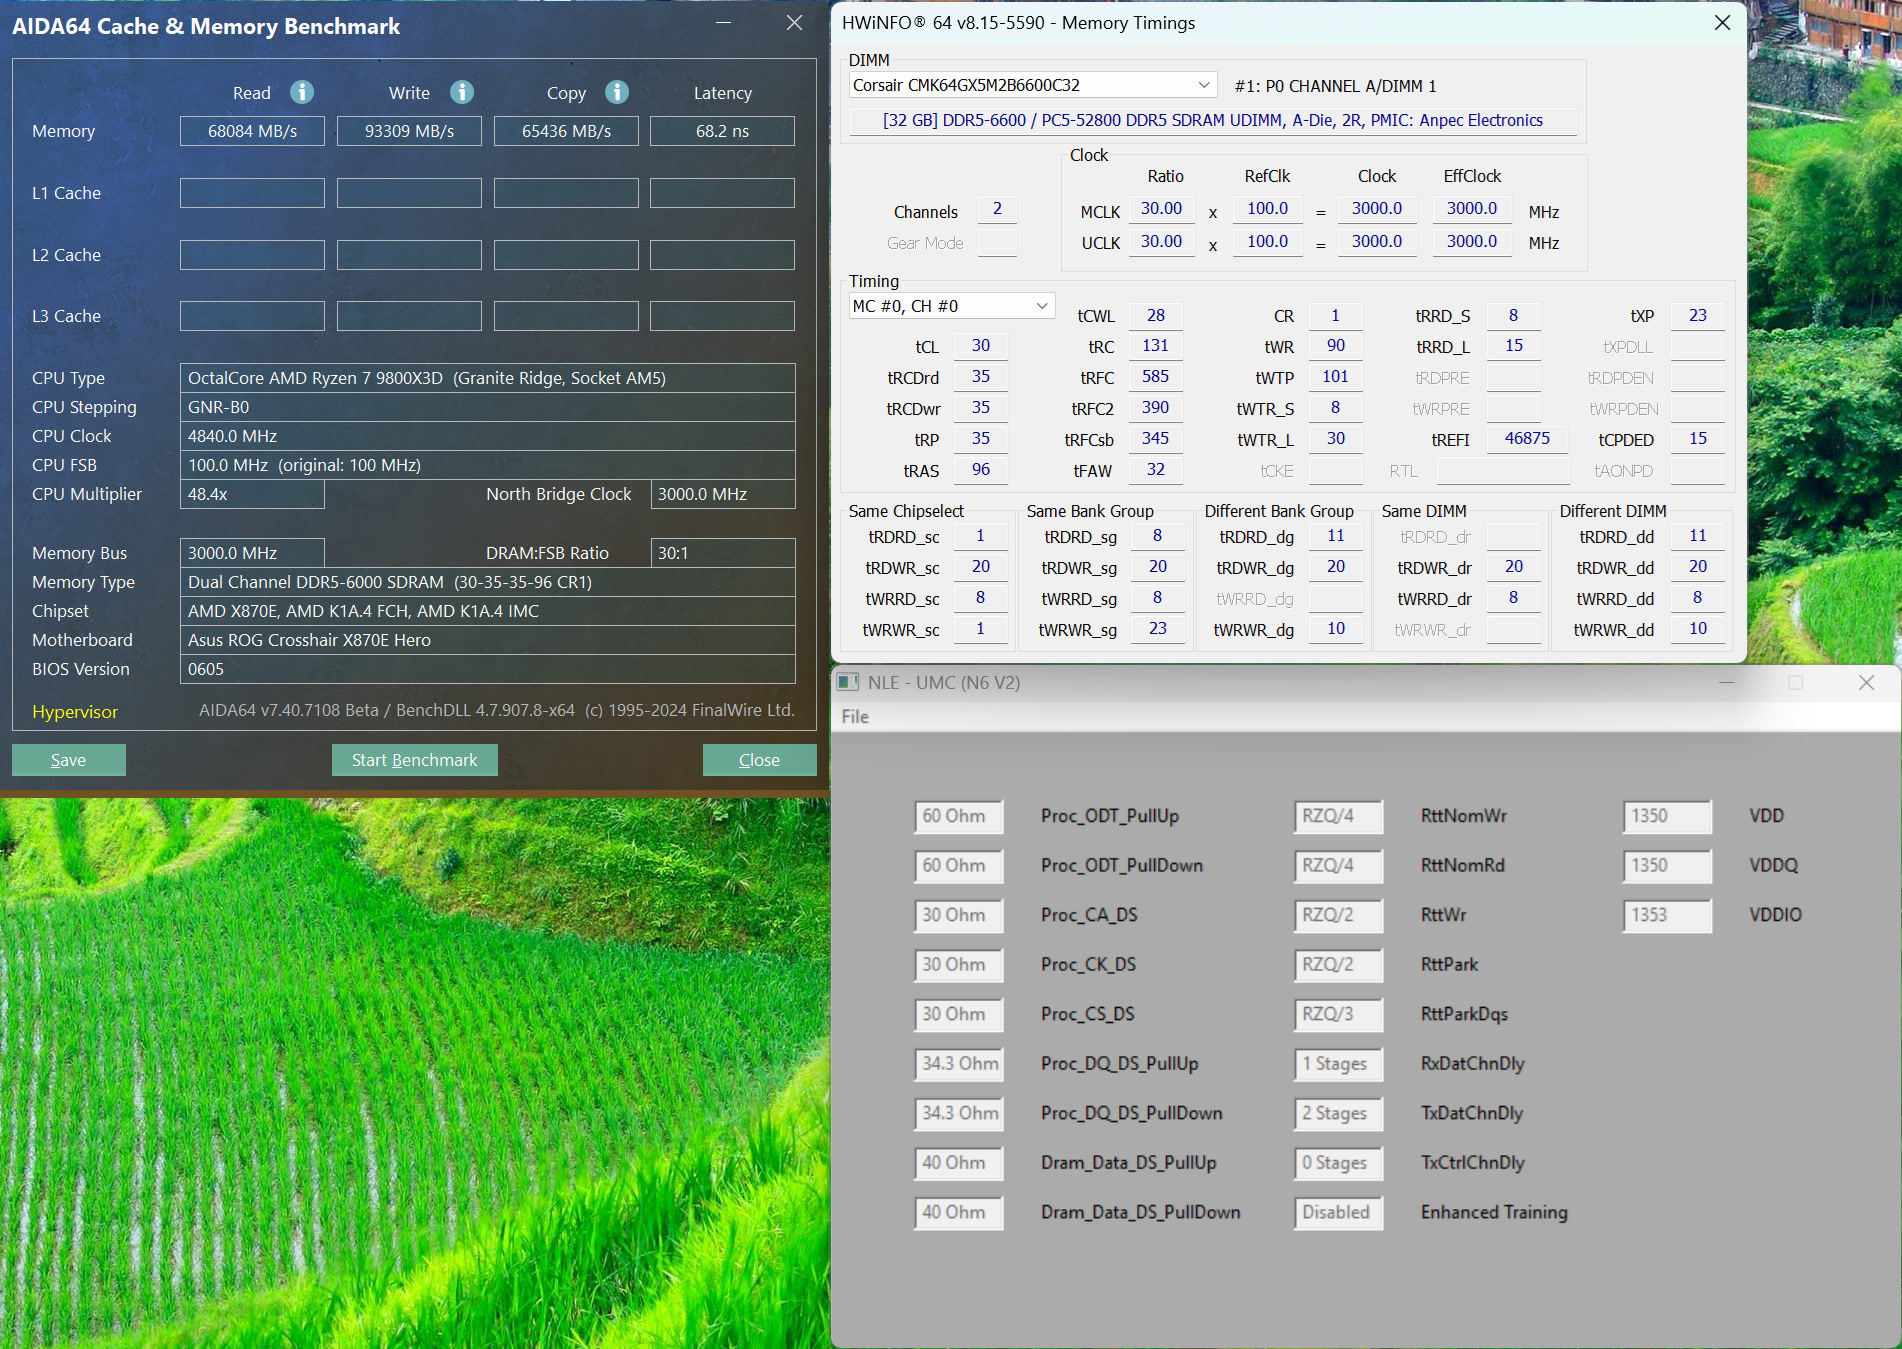Viewport: 1902px width, 1349px height.
Task: Select the Memory Write 93309 MB/s field
Action: (409, 131)
